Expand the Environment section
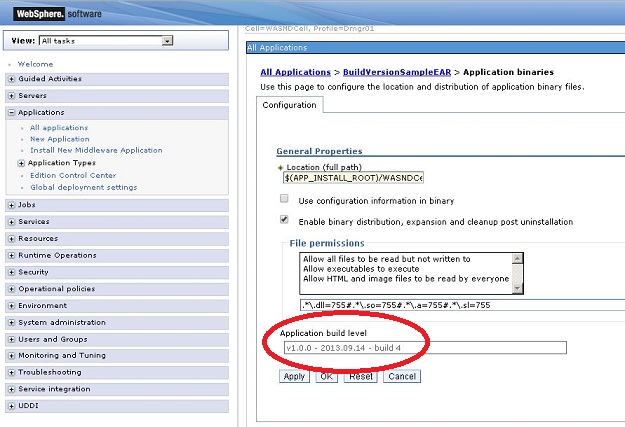The height and width of the screenshot is (427, 625). click(x=12, y=305)
